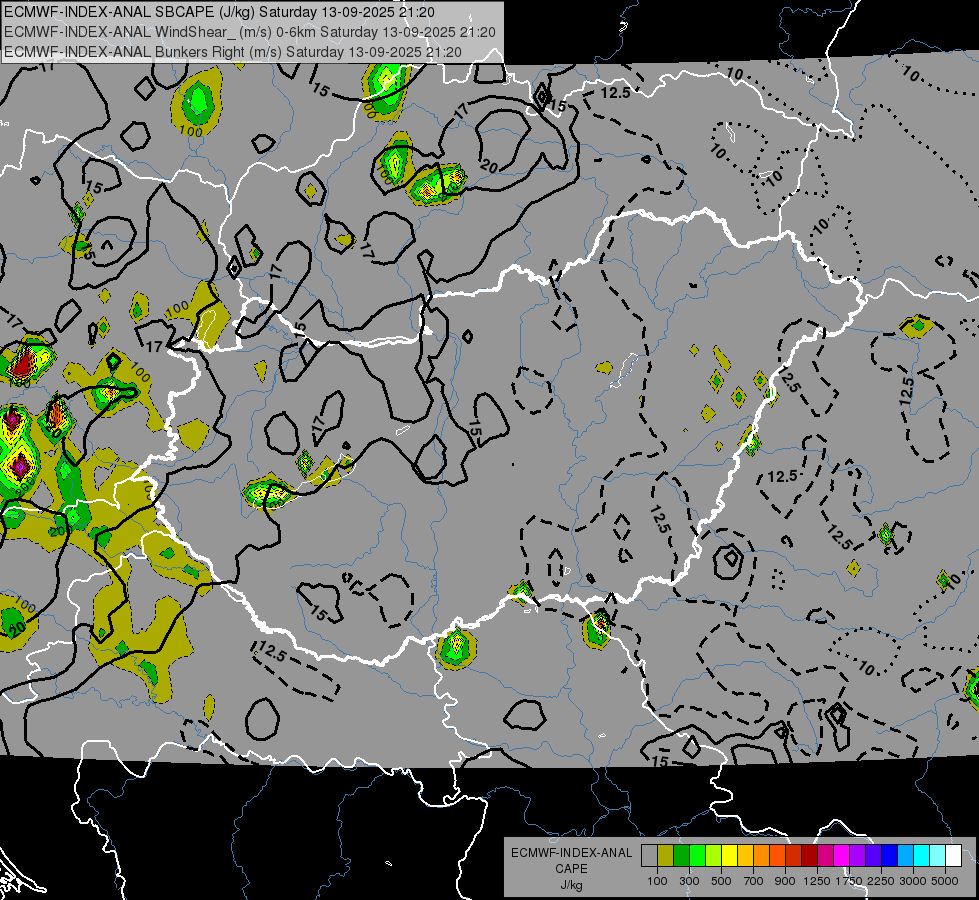Select the dark red legend swatch
The image size is (979, 900).
tap(809, 855)
